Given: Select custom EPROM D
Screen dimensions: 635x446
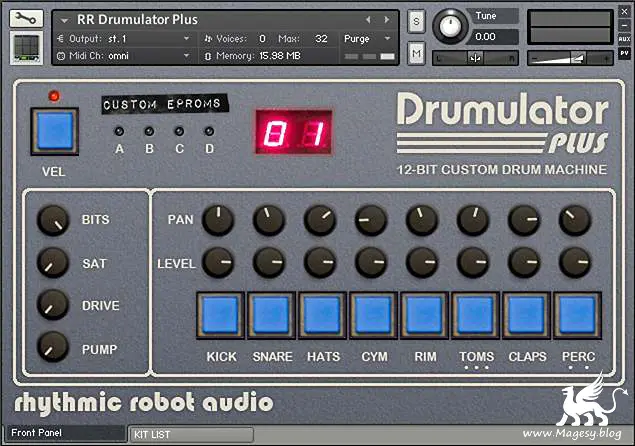Looking at the screenshot, I should 209,131.
